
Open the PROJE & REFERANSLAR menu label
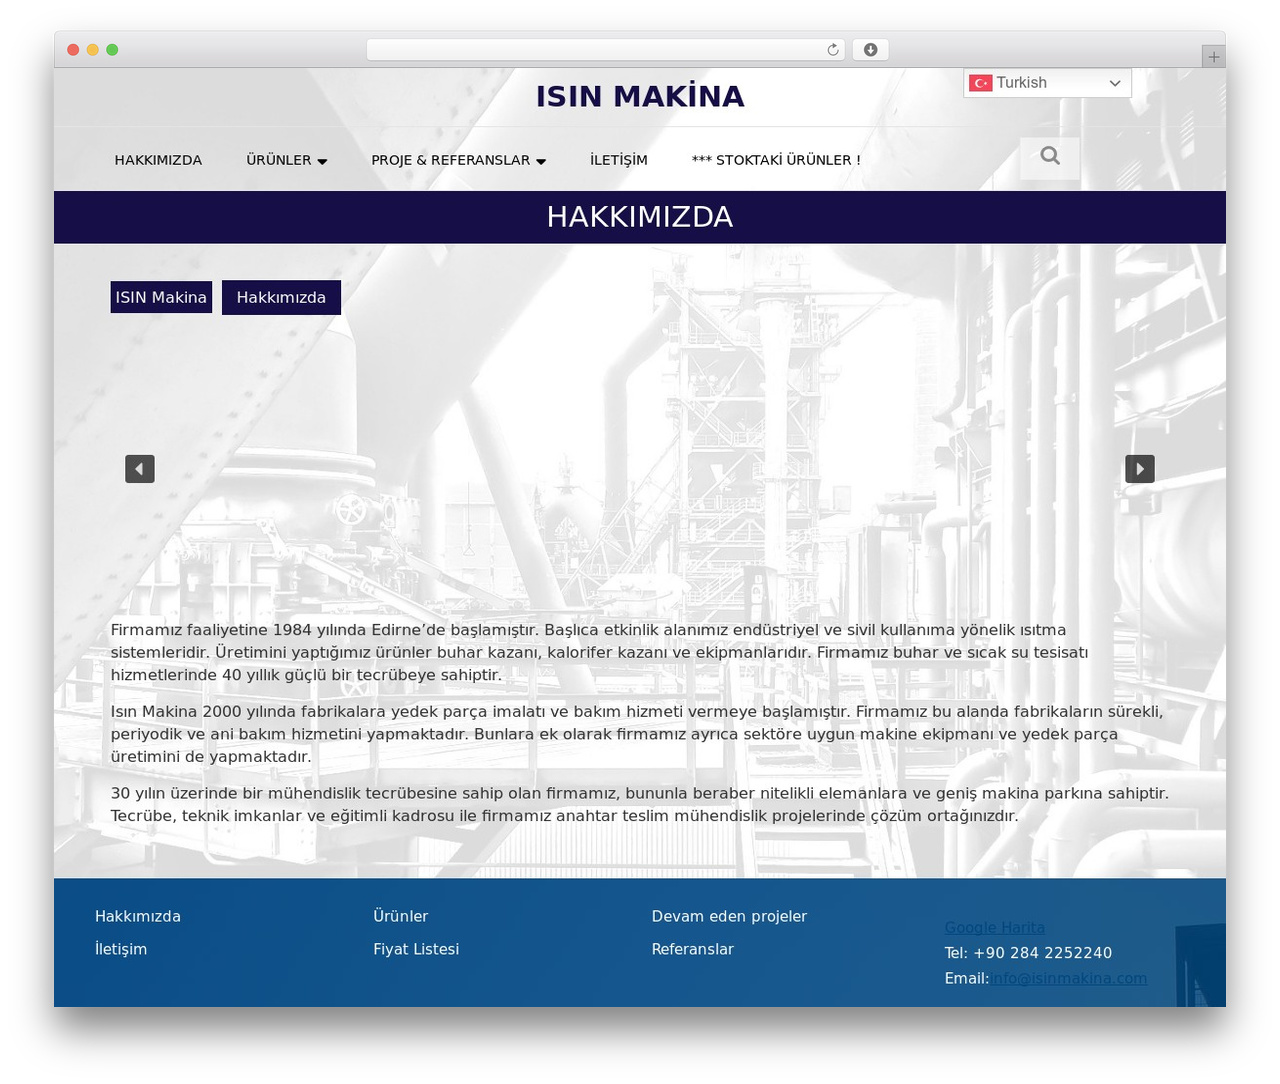[x=451, y=160]
